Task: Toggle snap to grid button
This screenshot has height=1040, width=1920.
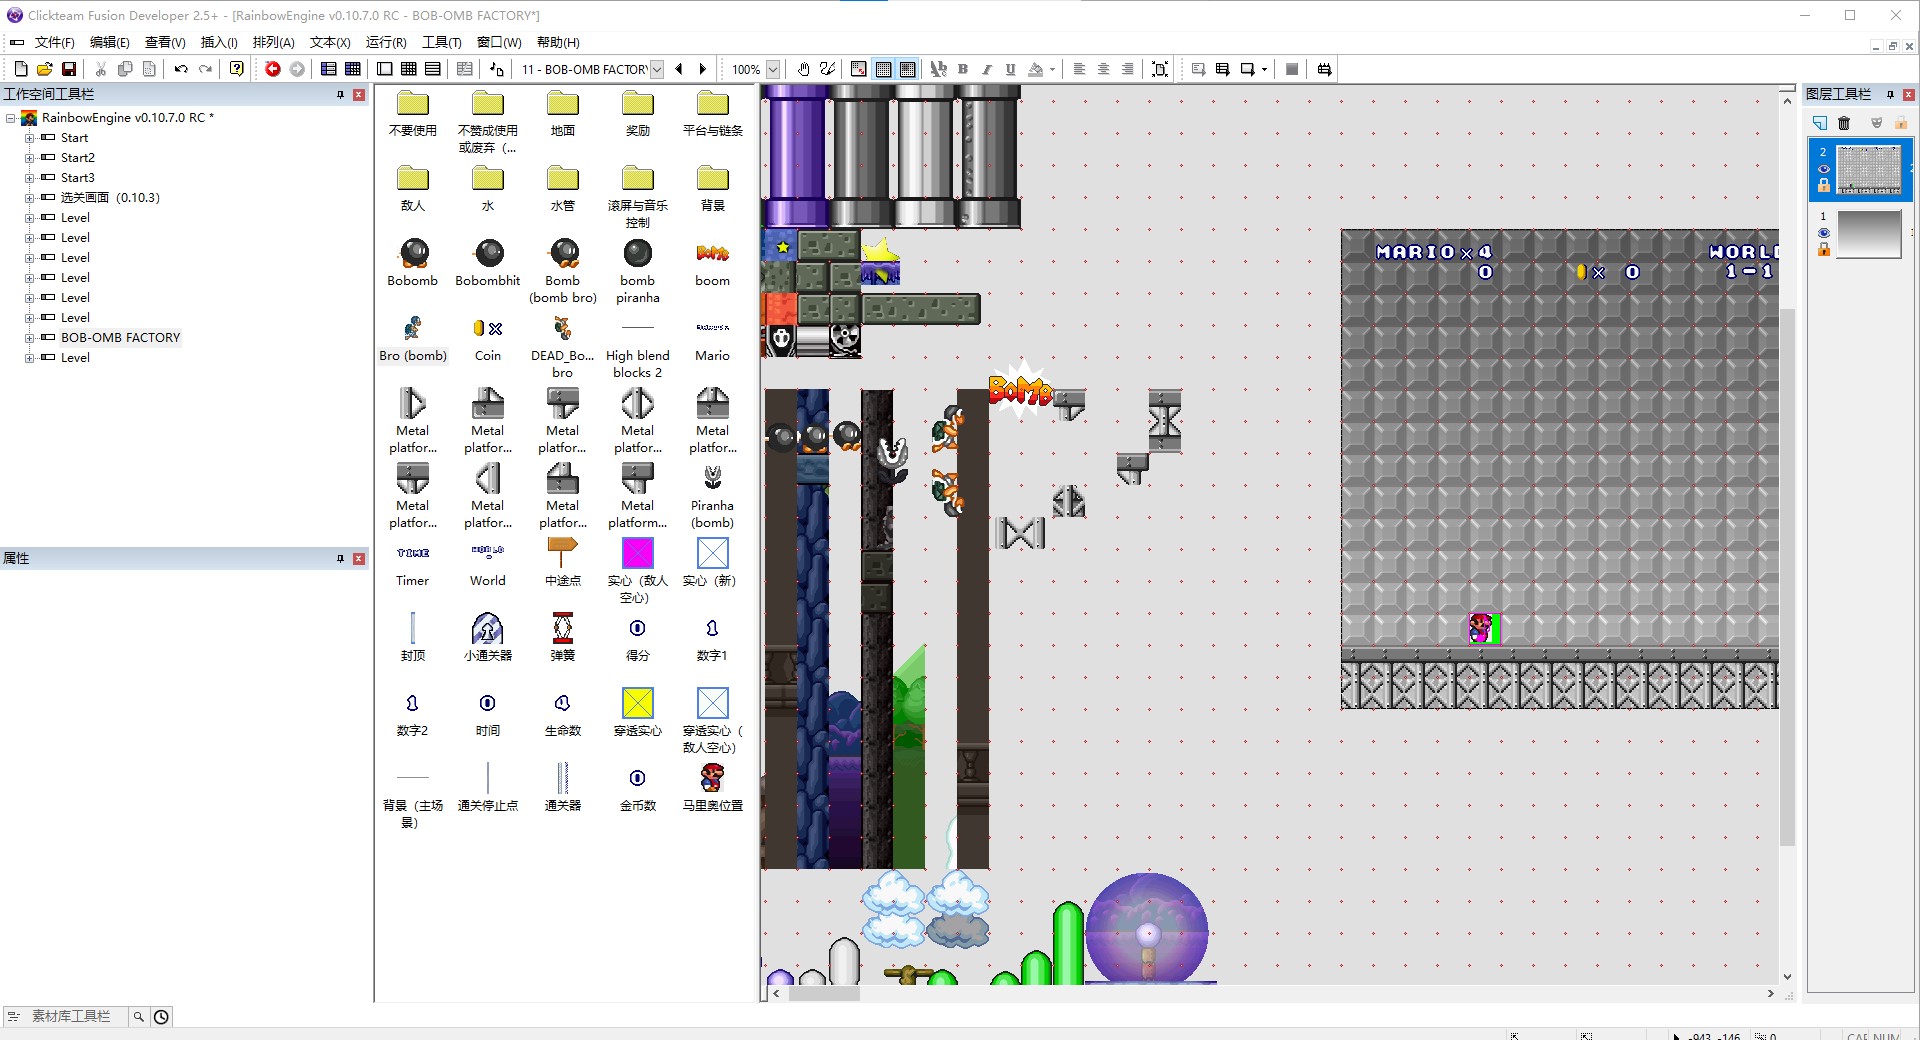Action: pyautogui.click(x=907, y=69)
